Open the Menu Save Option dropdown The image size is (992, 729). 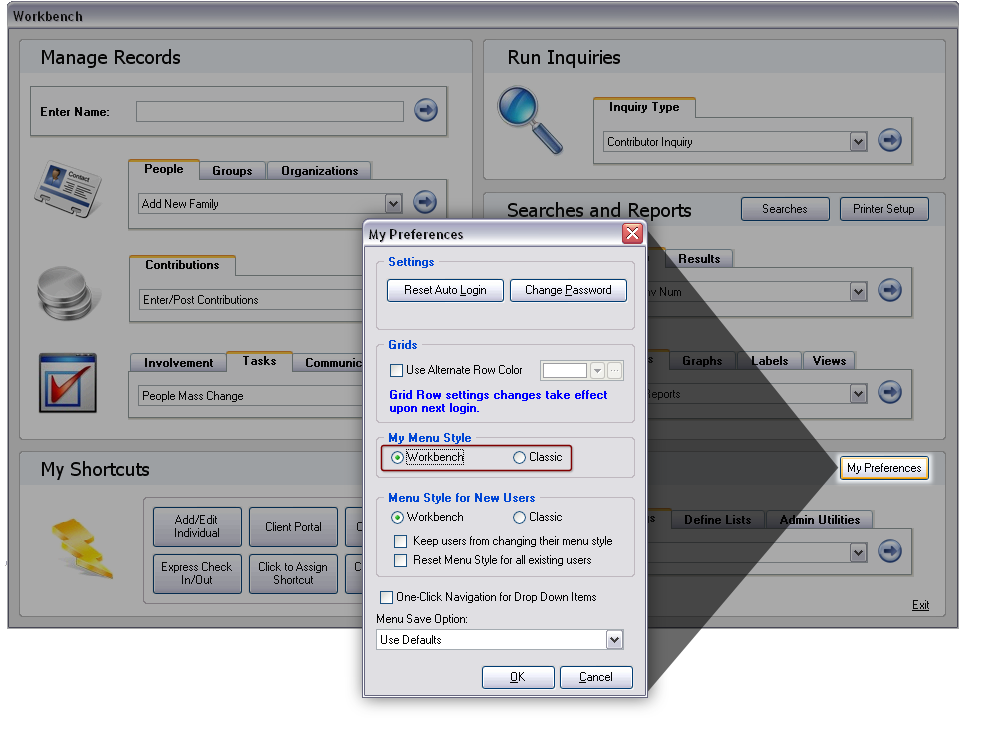614,640
